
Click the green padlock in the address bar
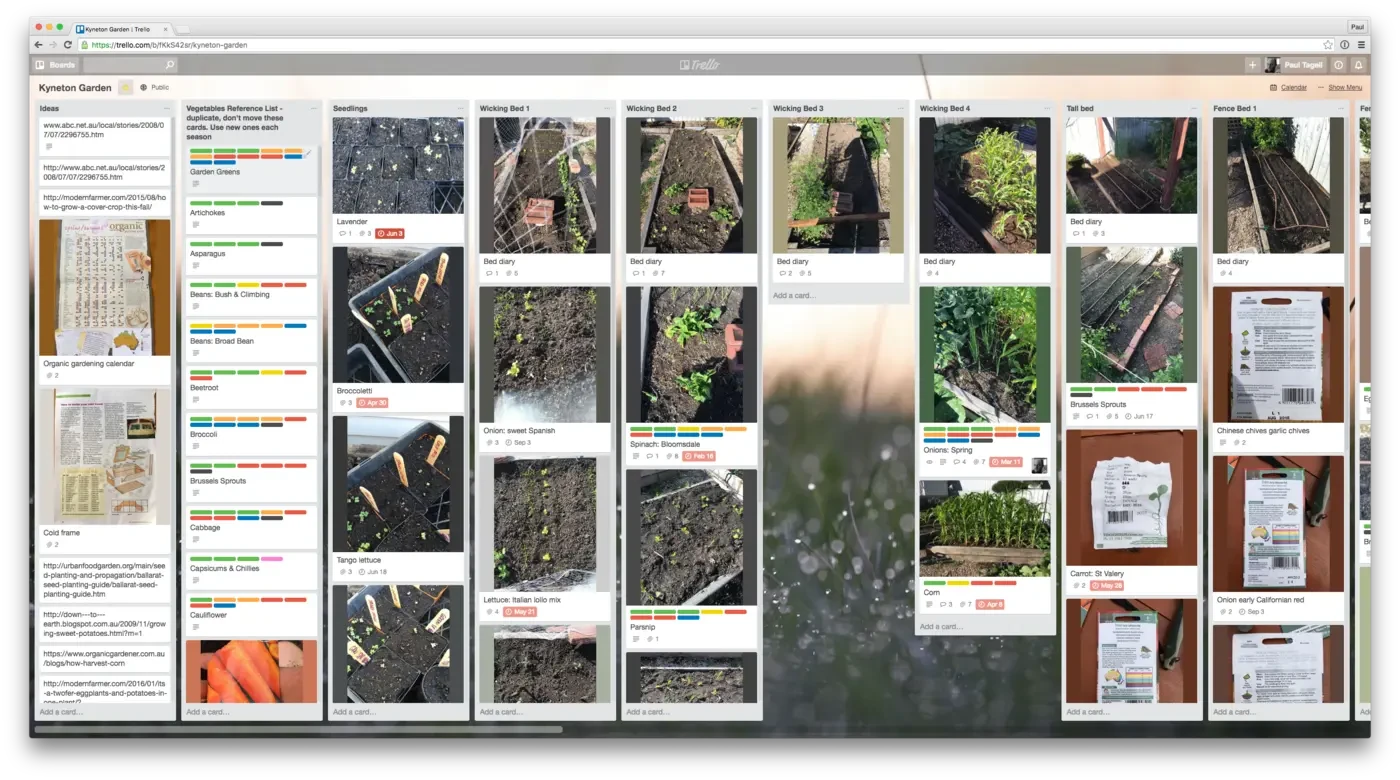tap(87, 45)
